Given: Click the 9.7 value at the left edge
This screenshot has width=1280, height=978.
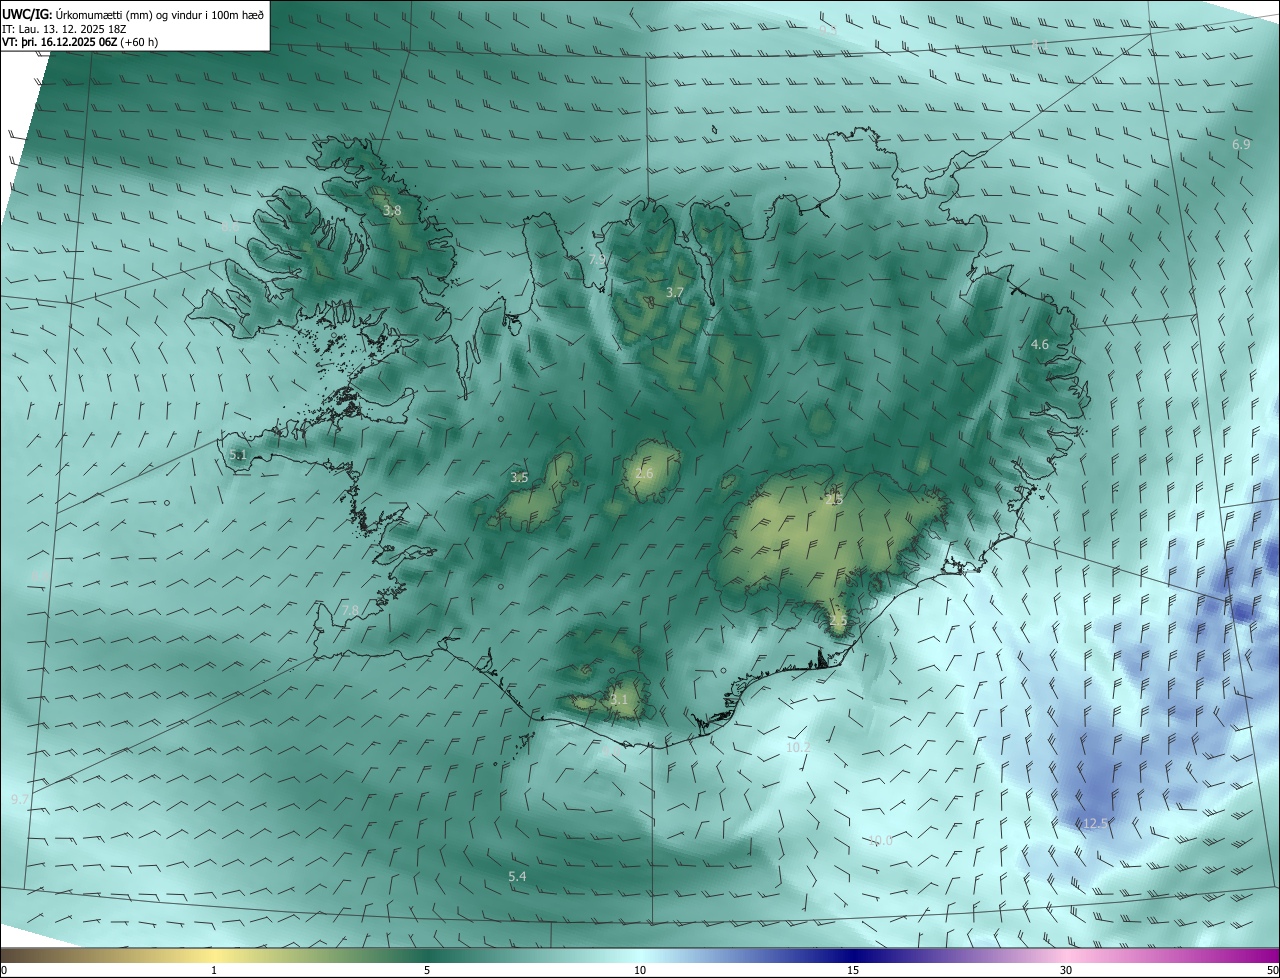Looking at the screenshot, I should (x=20, y=799).
